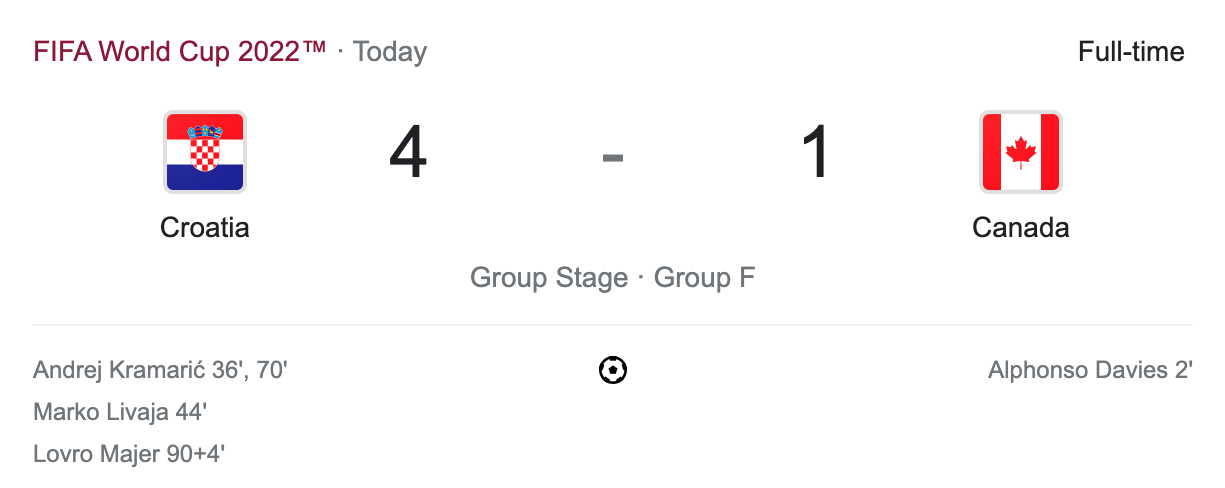Click the Croatia flag icon
The image size is (1225, 488).
pyautogui.click(x=205, y=152)
